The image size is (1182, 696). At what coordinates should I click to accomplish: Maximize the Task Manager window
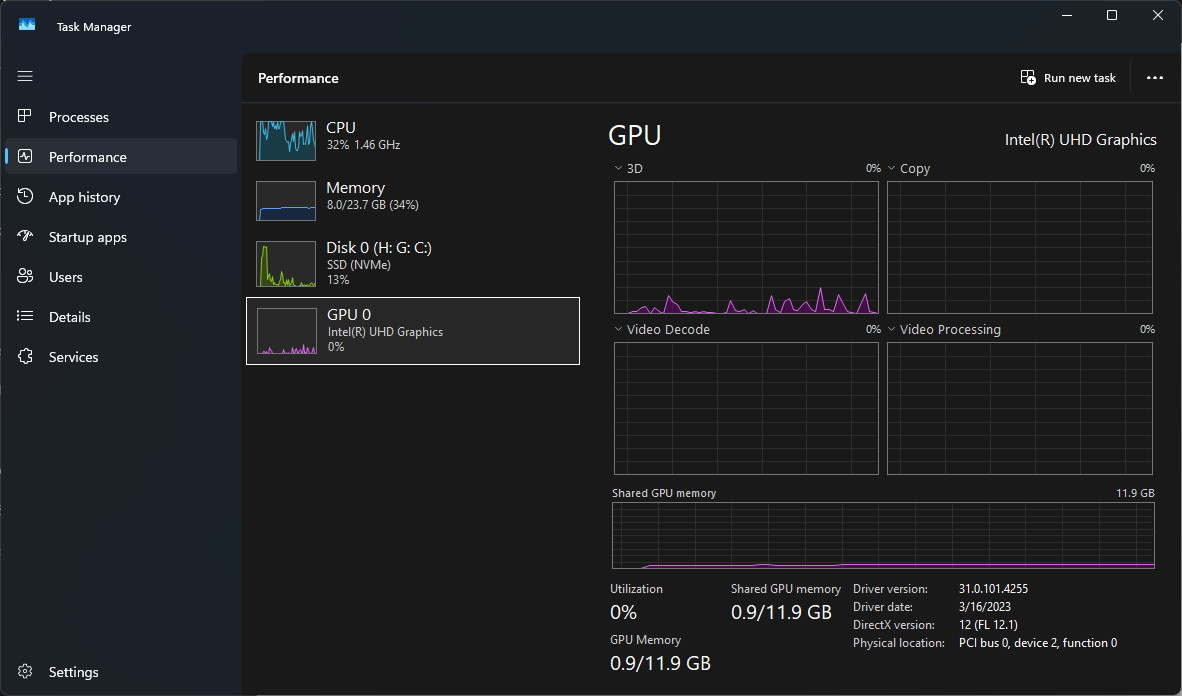tap(1111, 15)
